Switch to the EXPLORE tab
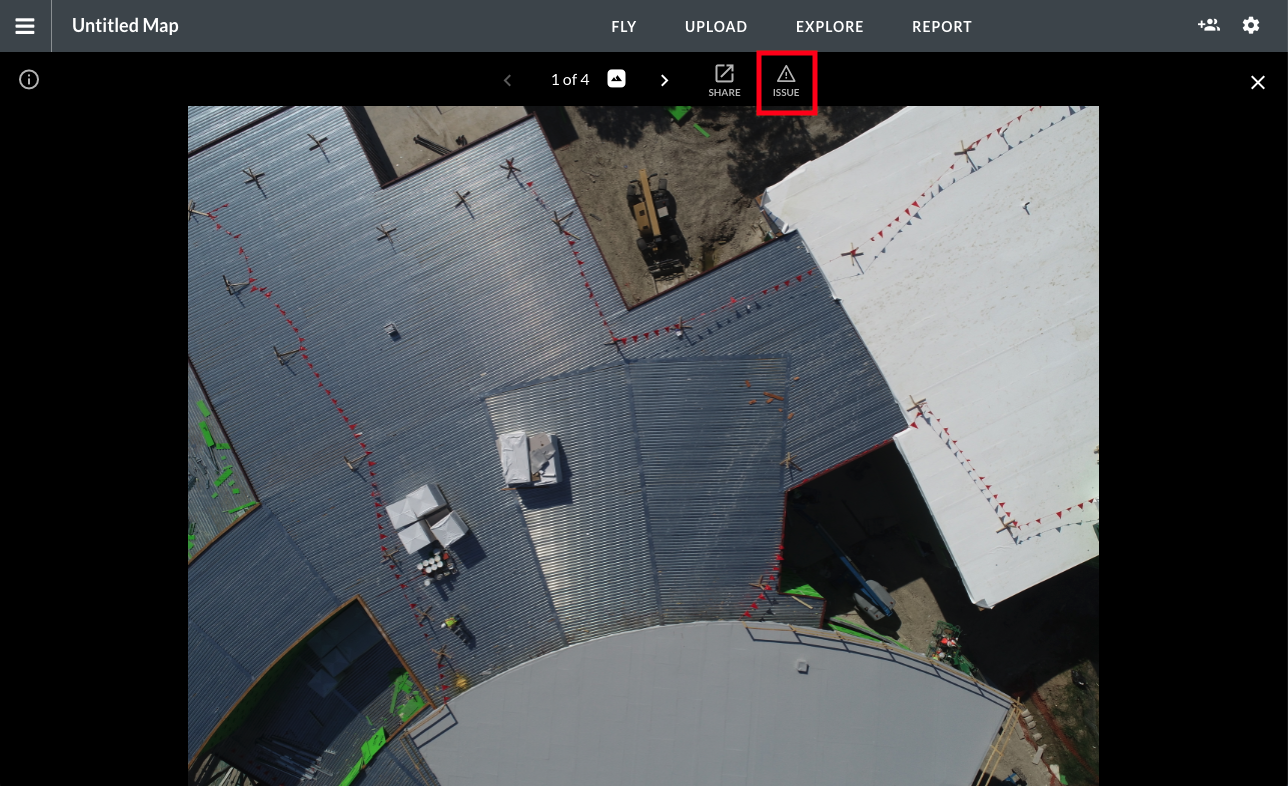 (829, 27)
